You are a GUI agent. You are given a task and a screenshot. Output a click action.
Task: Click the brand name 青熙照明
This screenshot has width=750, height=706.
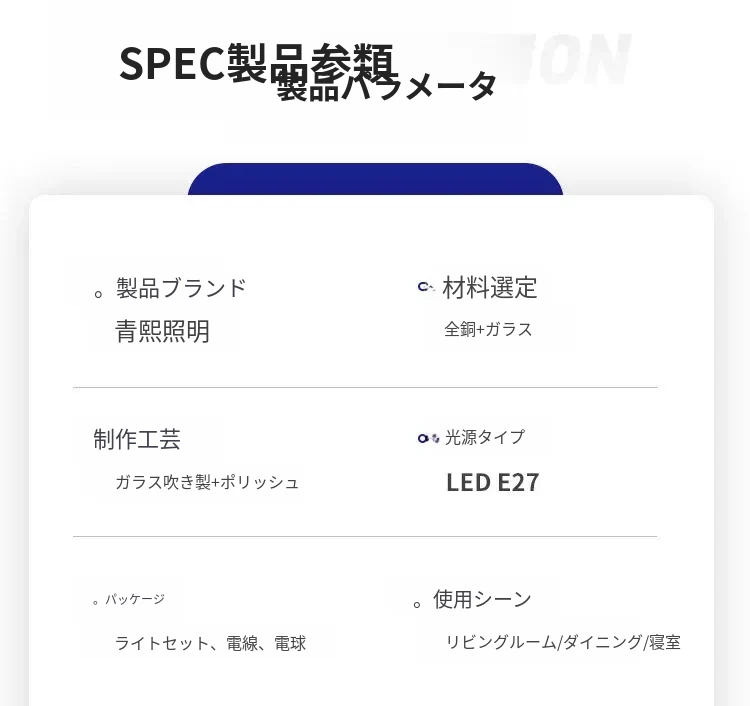(x=163, y=331)
